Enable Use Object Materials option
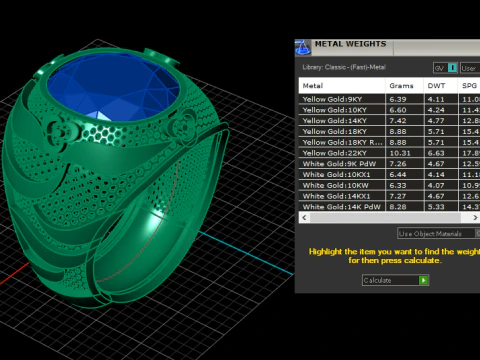This screenshot has width=480, height=360. [x=439, y=234]
